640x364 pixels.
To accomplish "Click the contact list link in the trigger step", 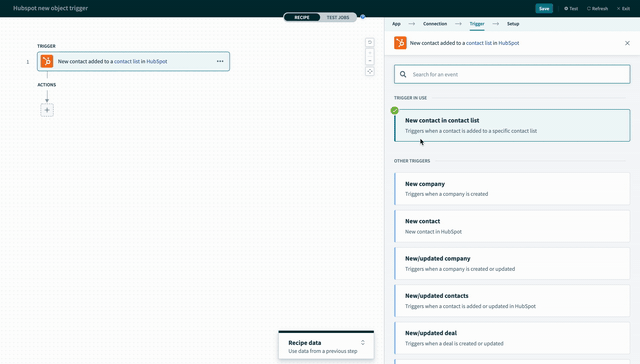I will click(x=127, y=61).
